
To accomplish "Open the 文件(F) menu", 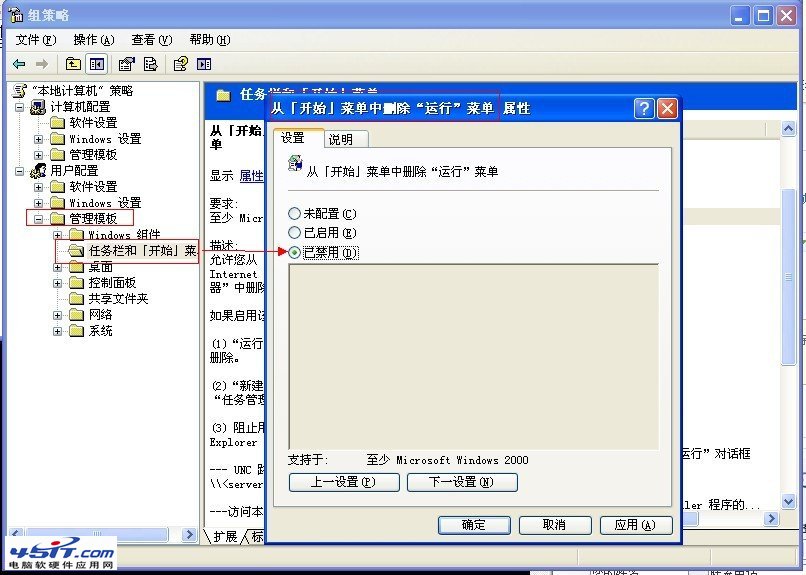I will [35, 40].
